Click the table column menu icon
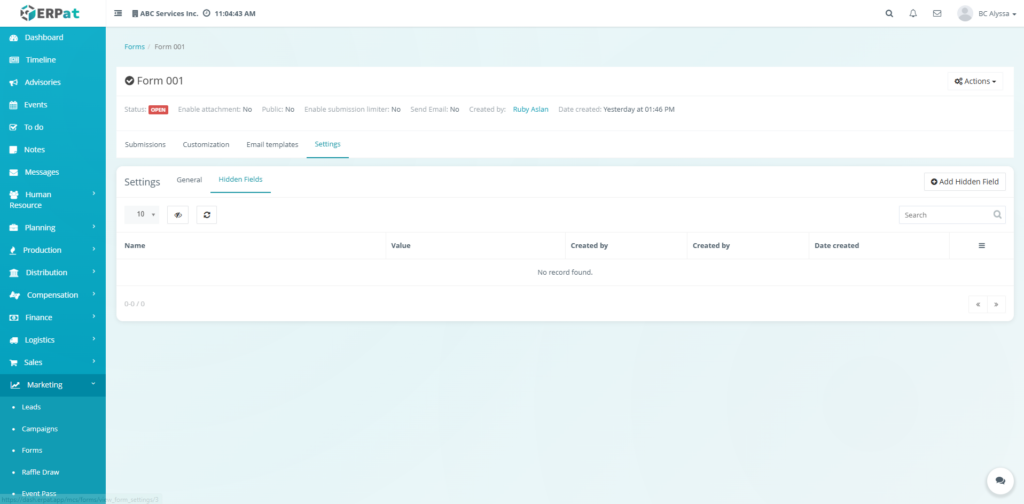 981,245
